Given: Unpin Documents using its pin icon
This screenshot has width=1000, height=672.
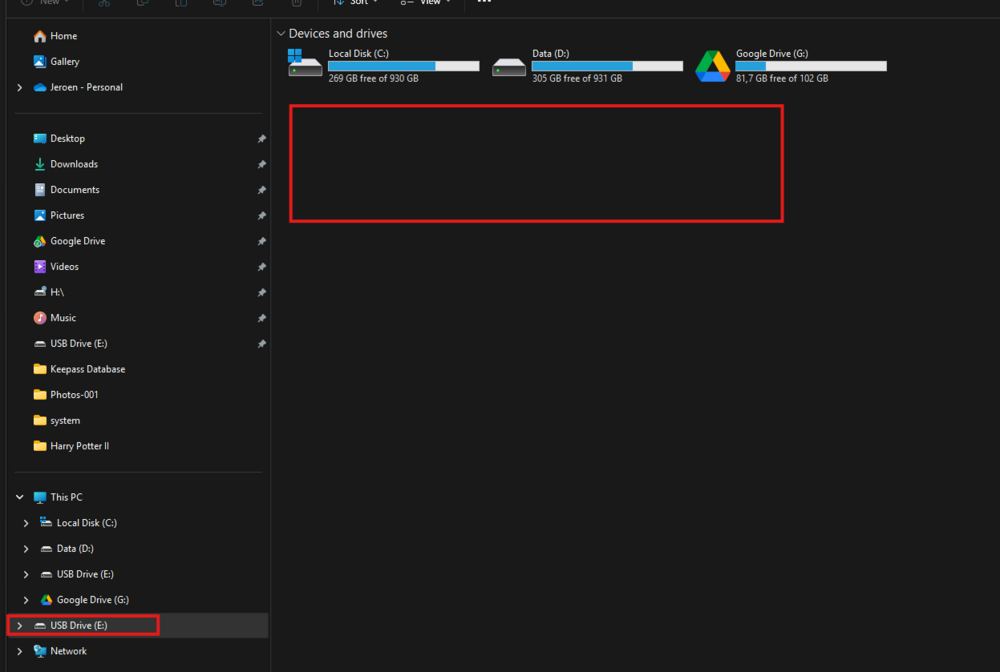Looking at the screenshot, I should tap(261, 189).
